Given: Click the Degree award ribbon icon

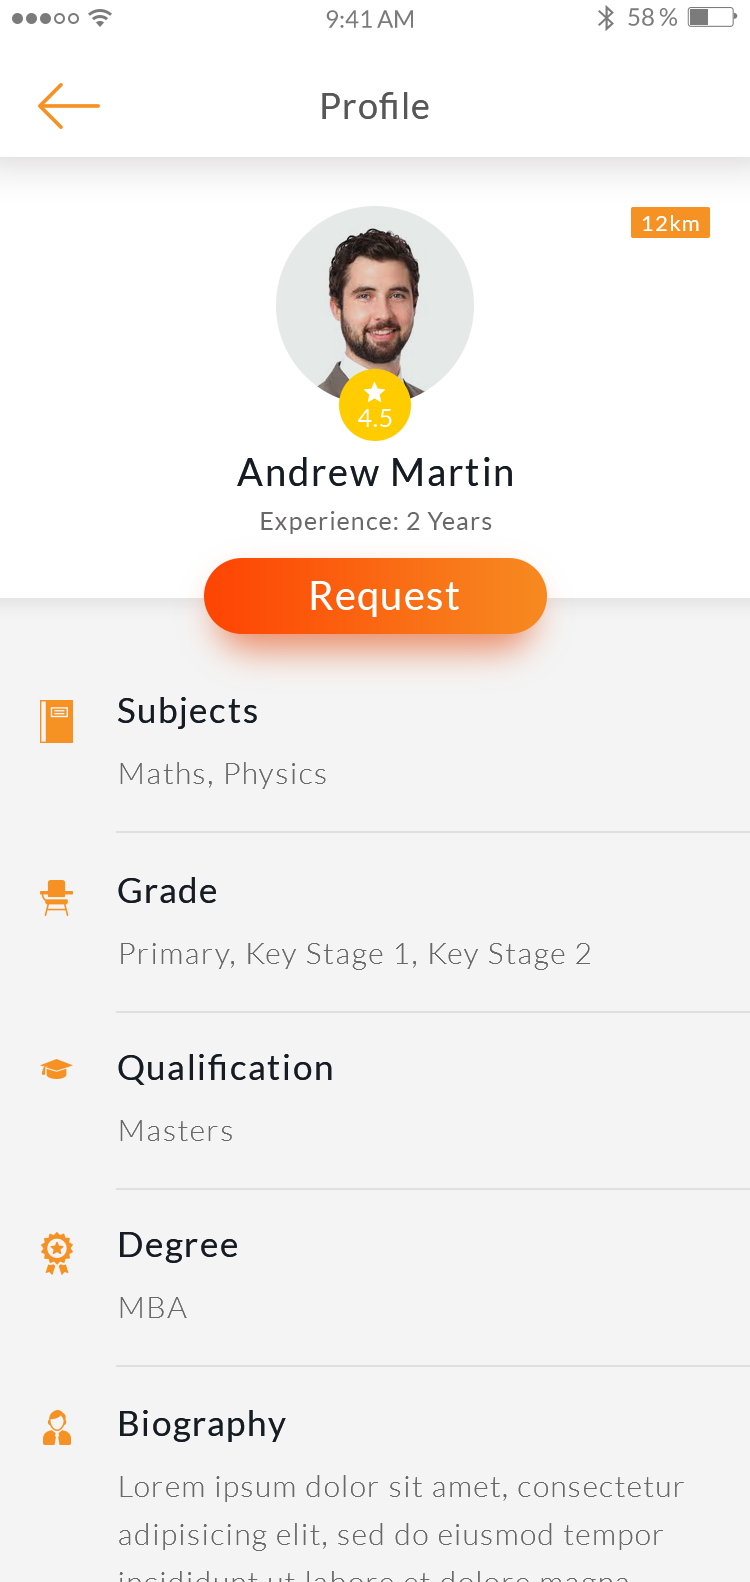Looking at the screenshot, I should click(57, 1253).
